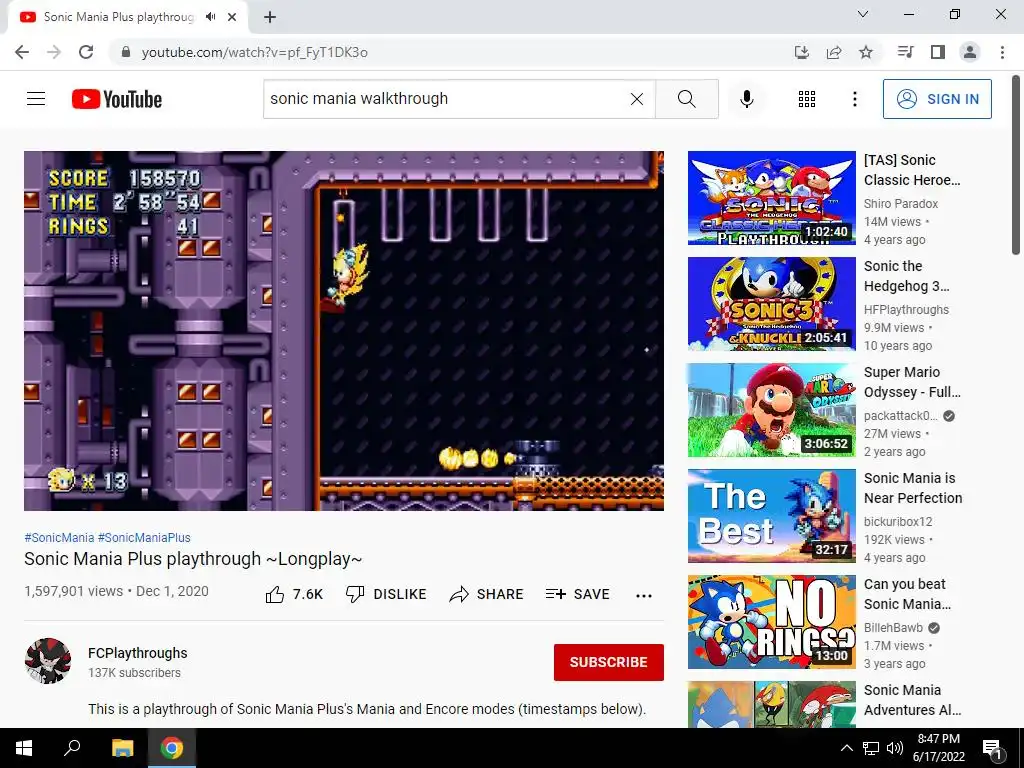Click the #SonicMania hashtag
Image resolution: width=1024 pixels, height=768 pixels.
coord(59,537)
